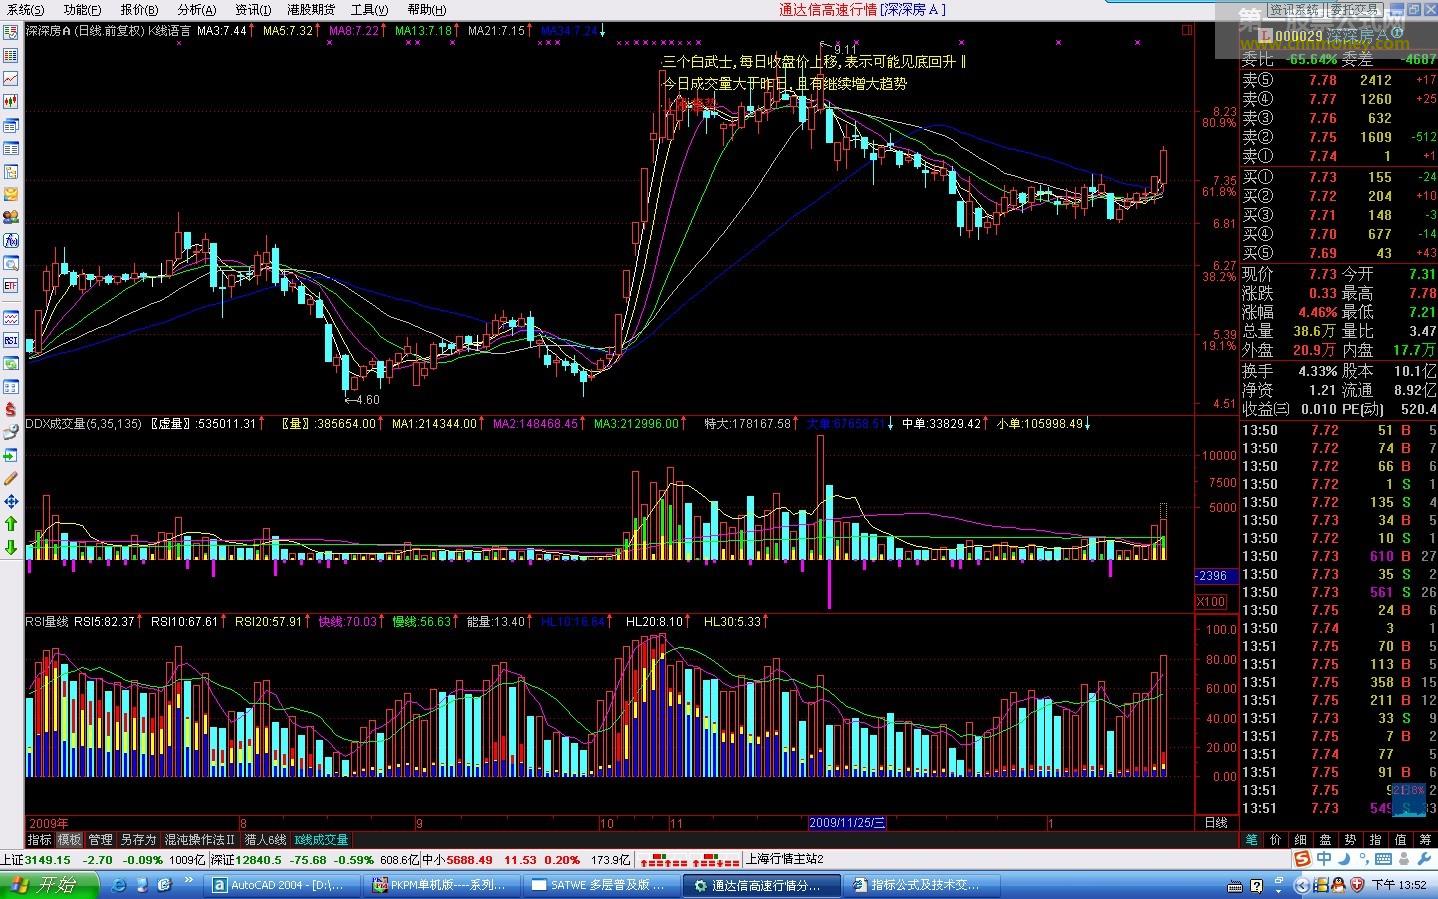Click the 值 tab in right panel bottom
Screen dimensions: 1438x899
coord(1401,840)
